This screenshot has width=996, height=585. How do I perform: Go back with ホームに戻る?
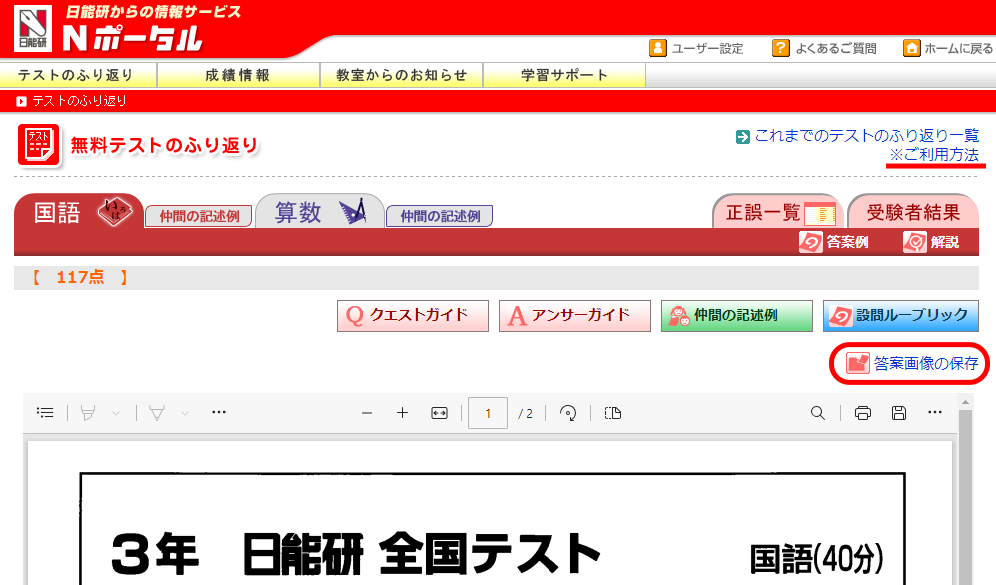[x=948, y=48]
